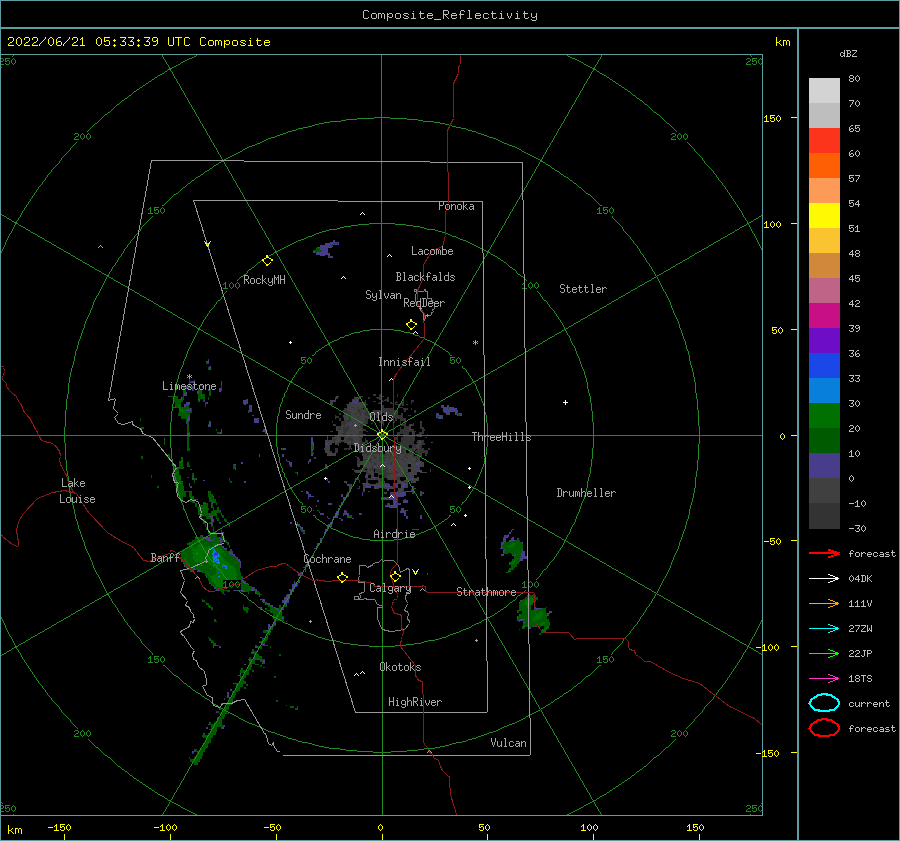900x841 pixels.
Task: Click the Cochrane city label
Action: (x=327, y=559)
